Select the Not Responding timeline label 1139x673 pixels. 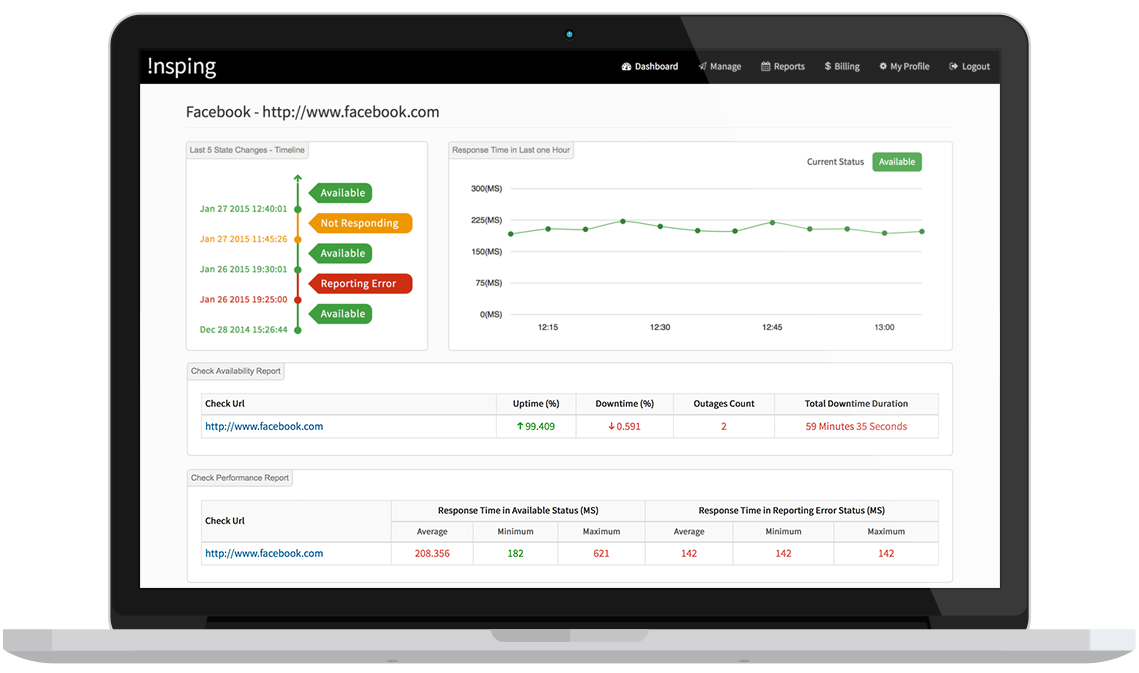pyautogui.click(x=360, y=223)
